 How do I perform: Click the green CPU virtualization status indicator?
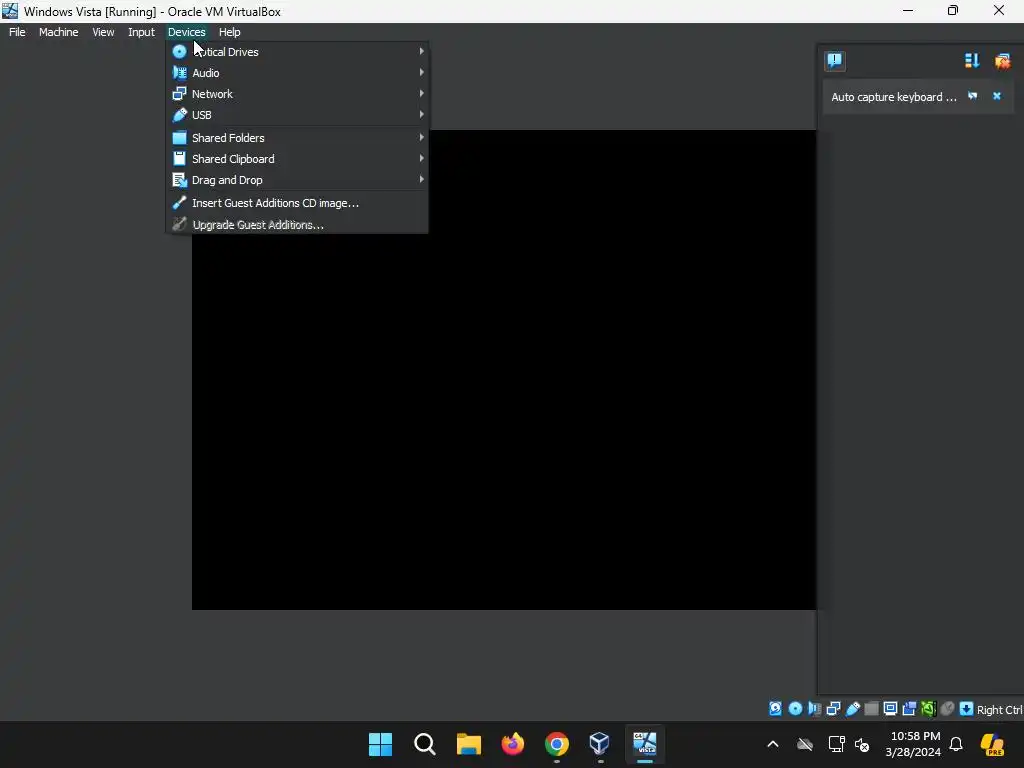pos(928,709)
